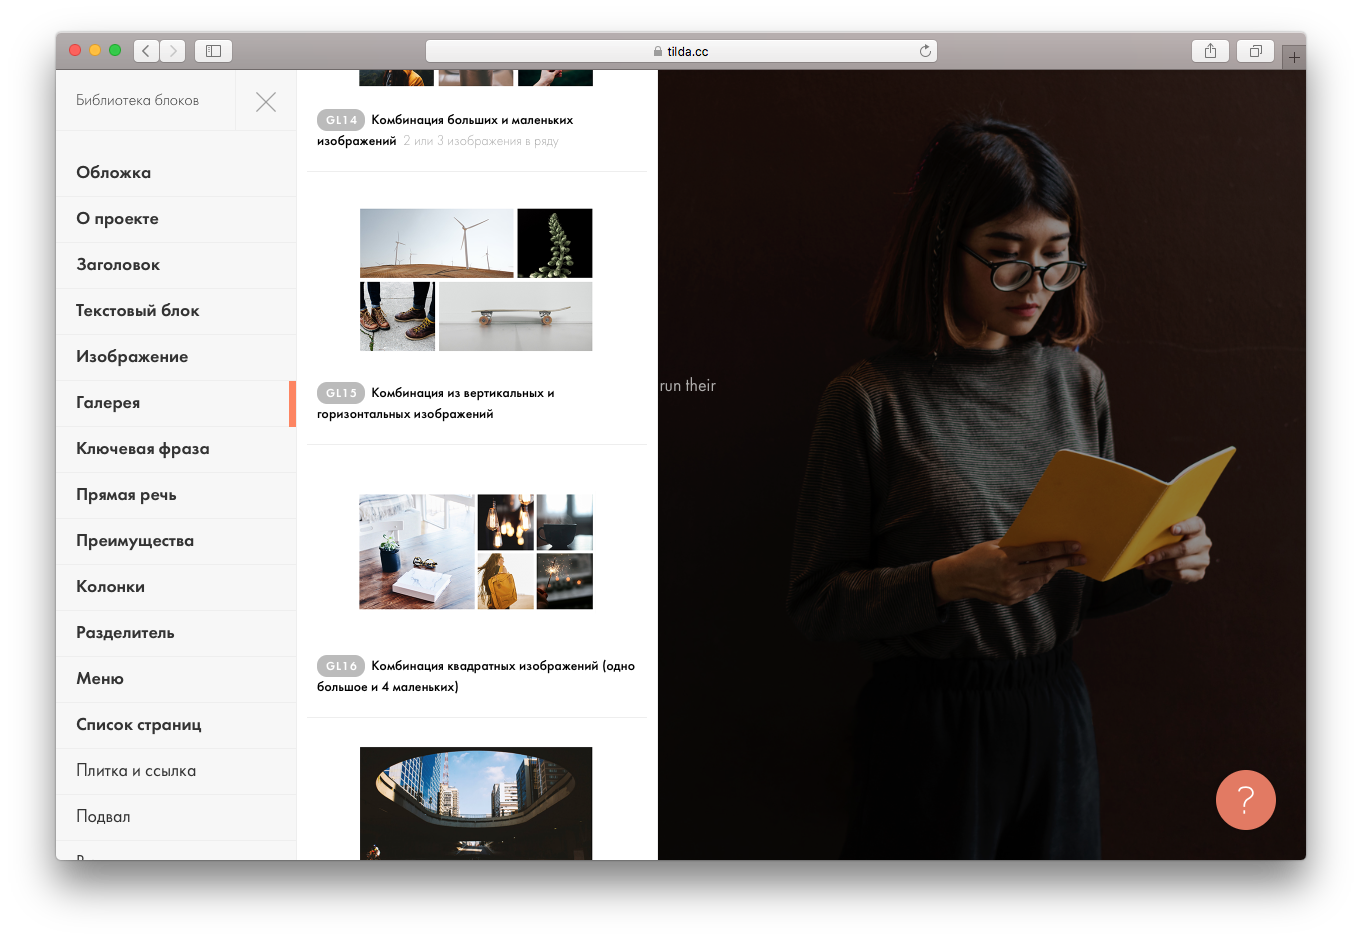Click the tilda.cc address bar
This screenshot has width=1362, height=940.
tap(680, 51)
